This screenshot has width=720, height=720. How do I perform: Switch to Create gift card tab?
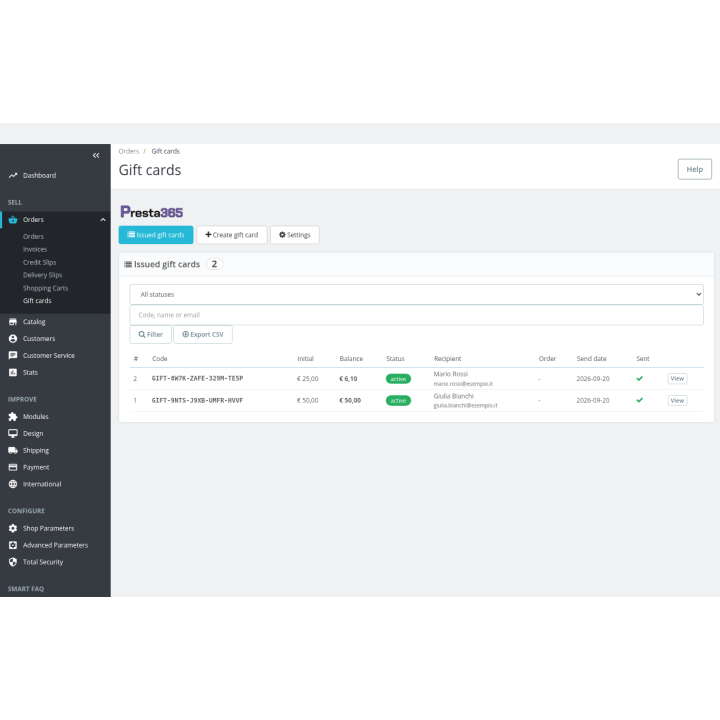coord(231,235)
